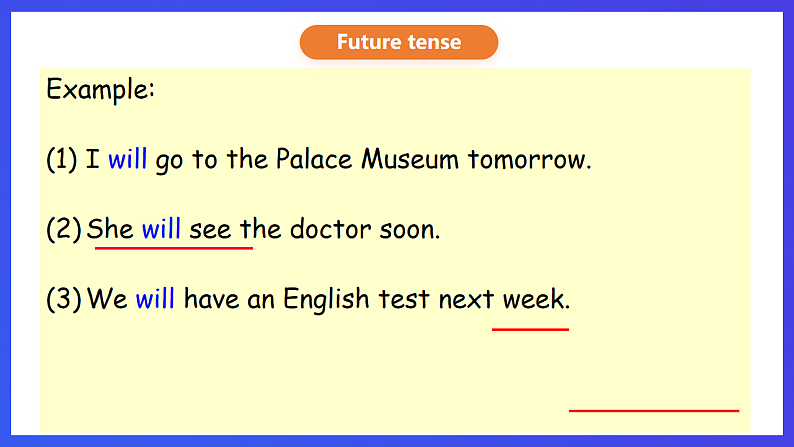The height and width of the screenshot is (447, 794).
Task: Click the Example: heading text
Action: click(x=101, y=89)
